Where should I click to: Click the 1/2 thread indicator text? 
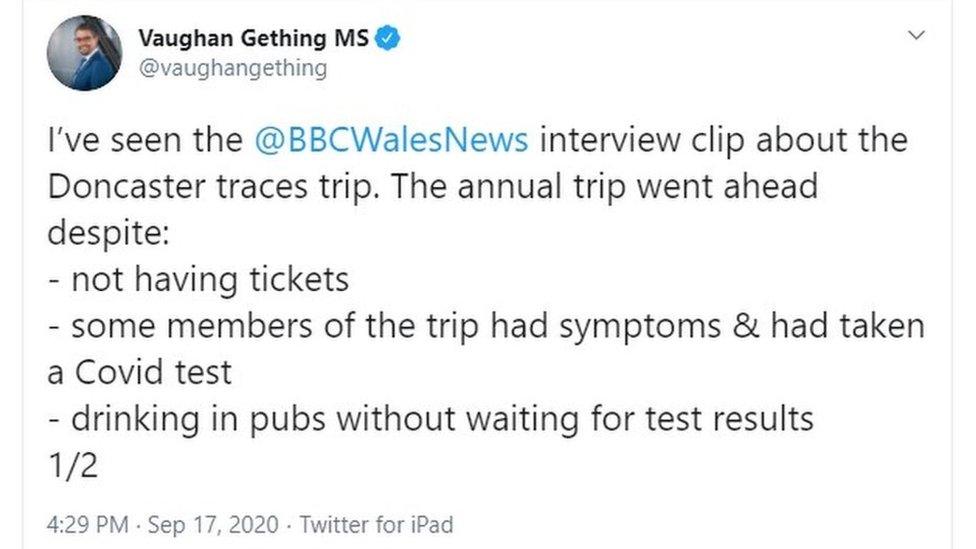click(72, 465)
